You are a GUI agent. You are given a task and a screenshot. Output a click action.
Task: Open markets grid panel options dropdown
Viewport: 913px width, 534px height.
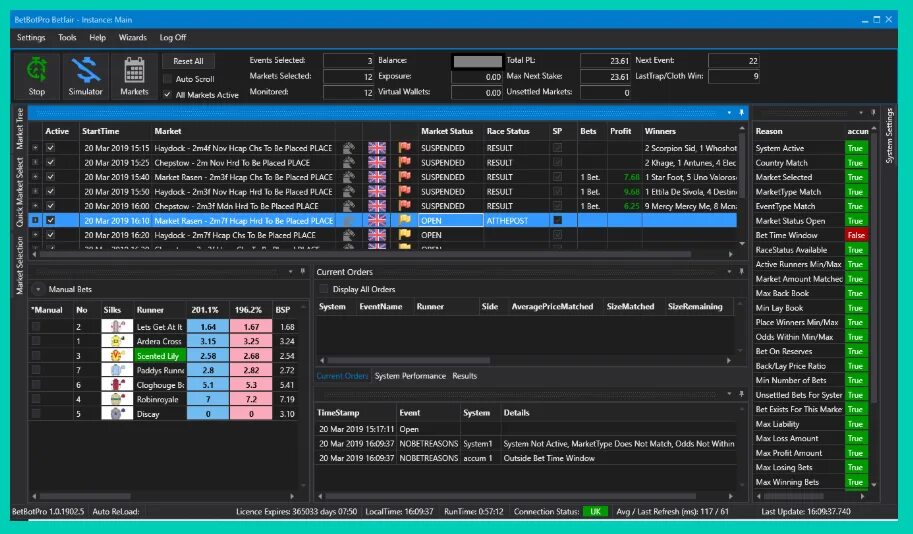point(729,112)
